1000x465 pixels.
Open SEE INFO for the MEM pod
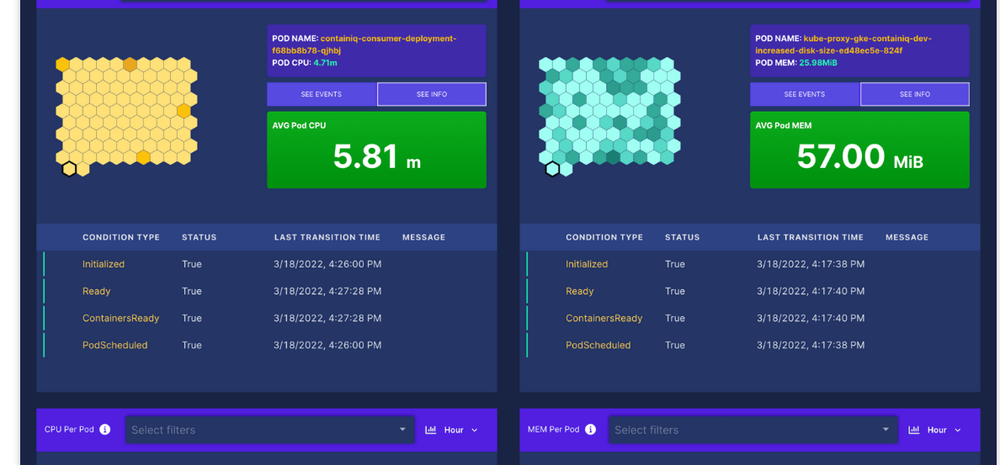pos(915,94)
